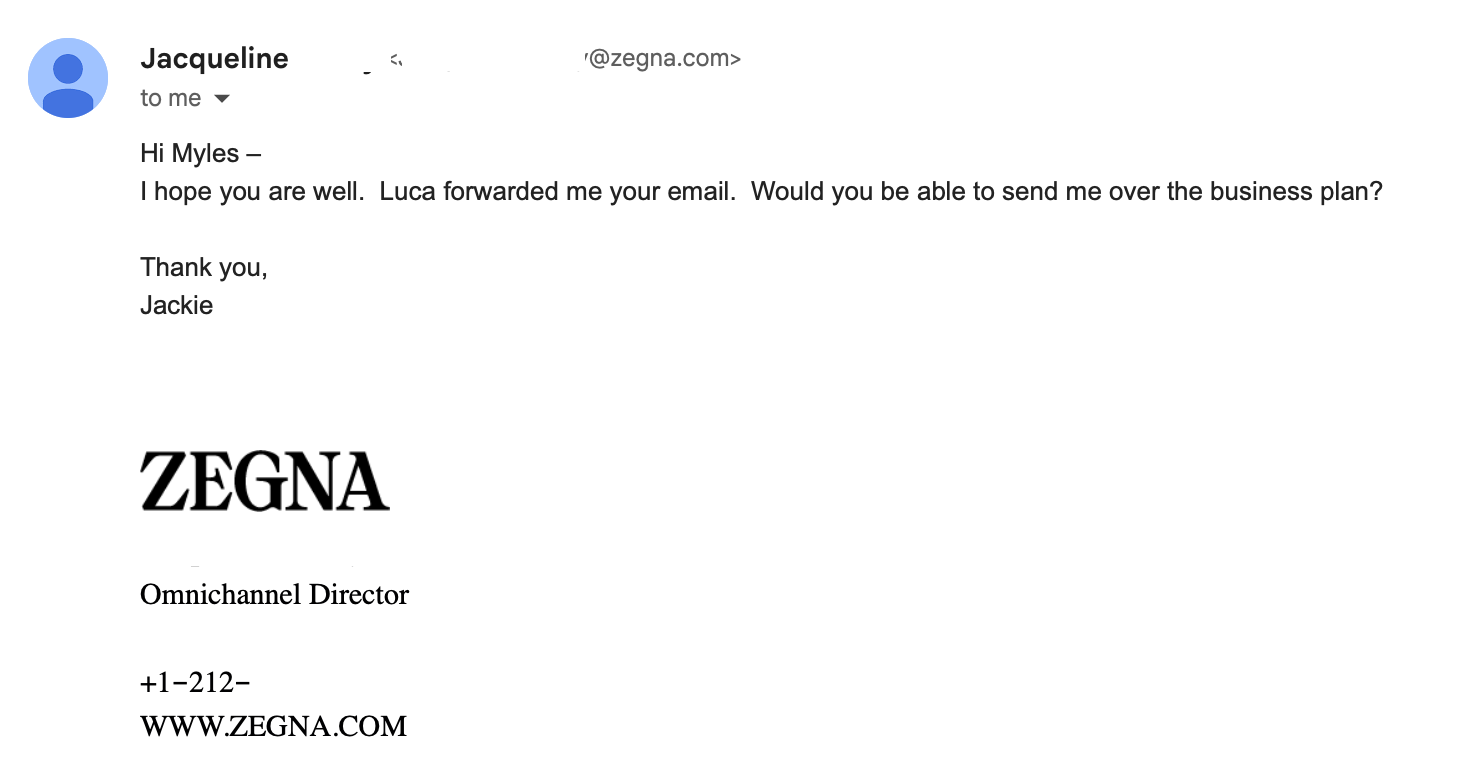This screenshot has width=1484, height=760.
Task: Select the "Omnichannel Director" title text
Action: pyautogui.click(x=274, y=595)
